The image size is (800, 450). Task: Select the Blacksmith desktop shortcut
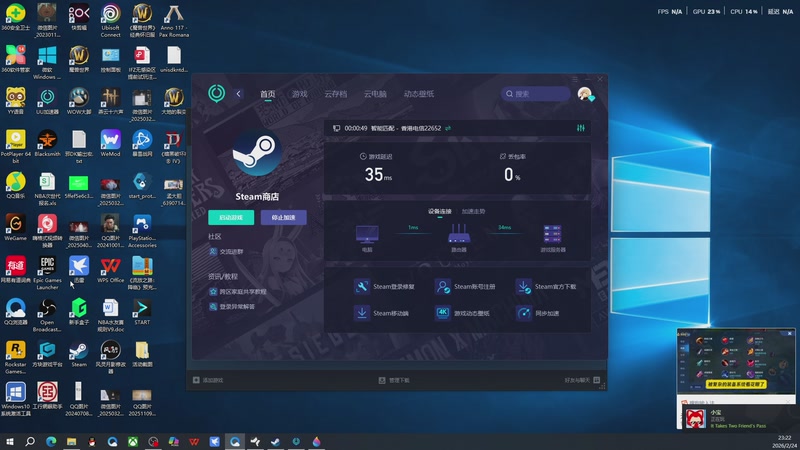pyautogui.click(x=47, y=143)
